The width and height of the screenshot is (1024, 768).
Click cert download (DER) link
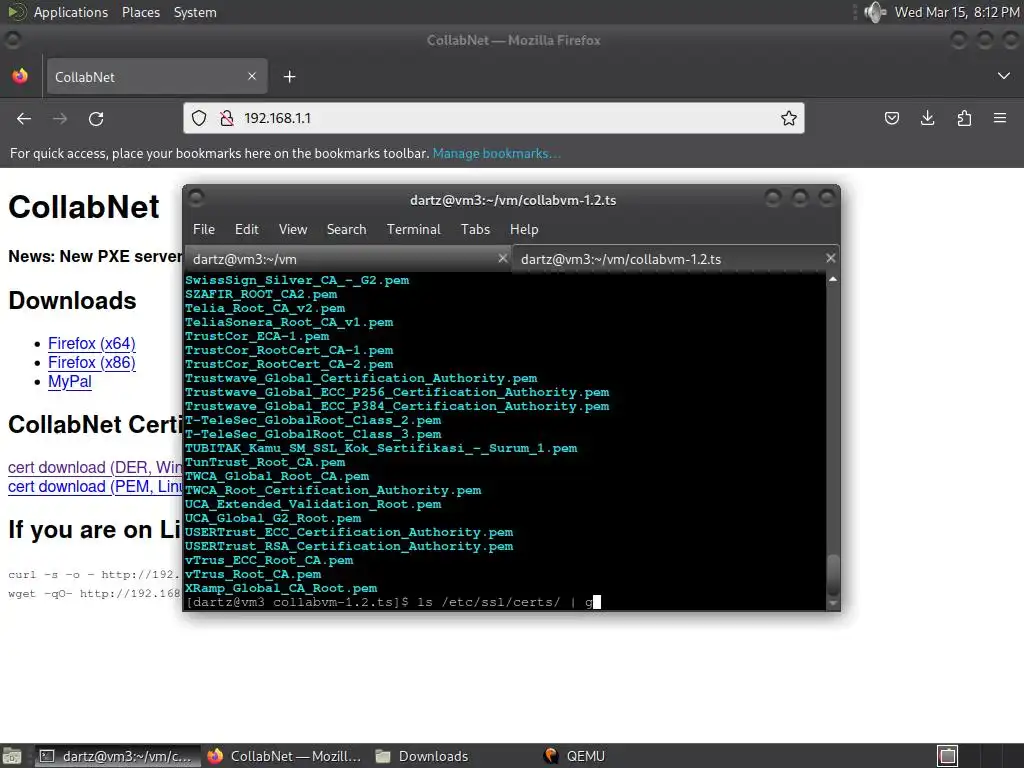[95, 468]
